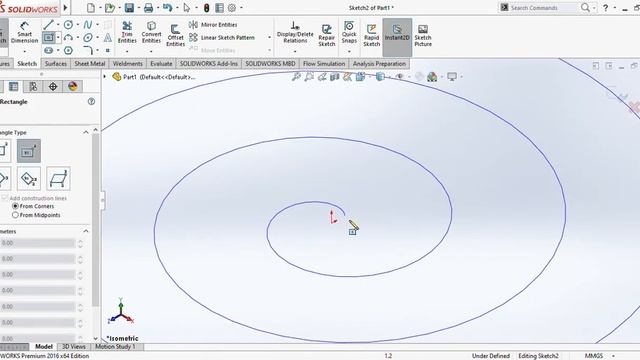
Task: Open the Smart Dimension dropdown arrow
Action: (24, 51)
